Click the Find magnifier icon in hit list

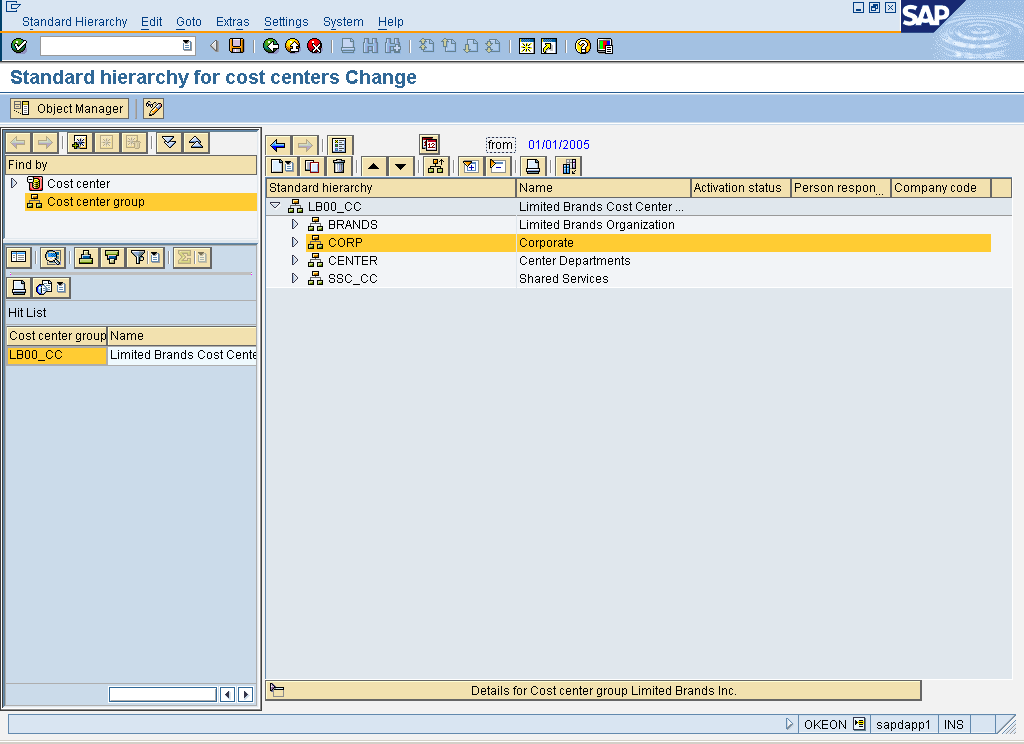click(x=52, y=257)
